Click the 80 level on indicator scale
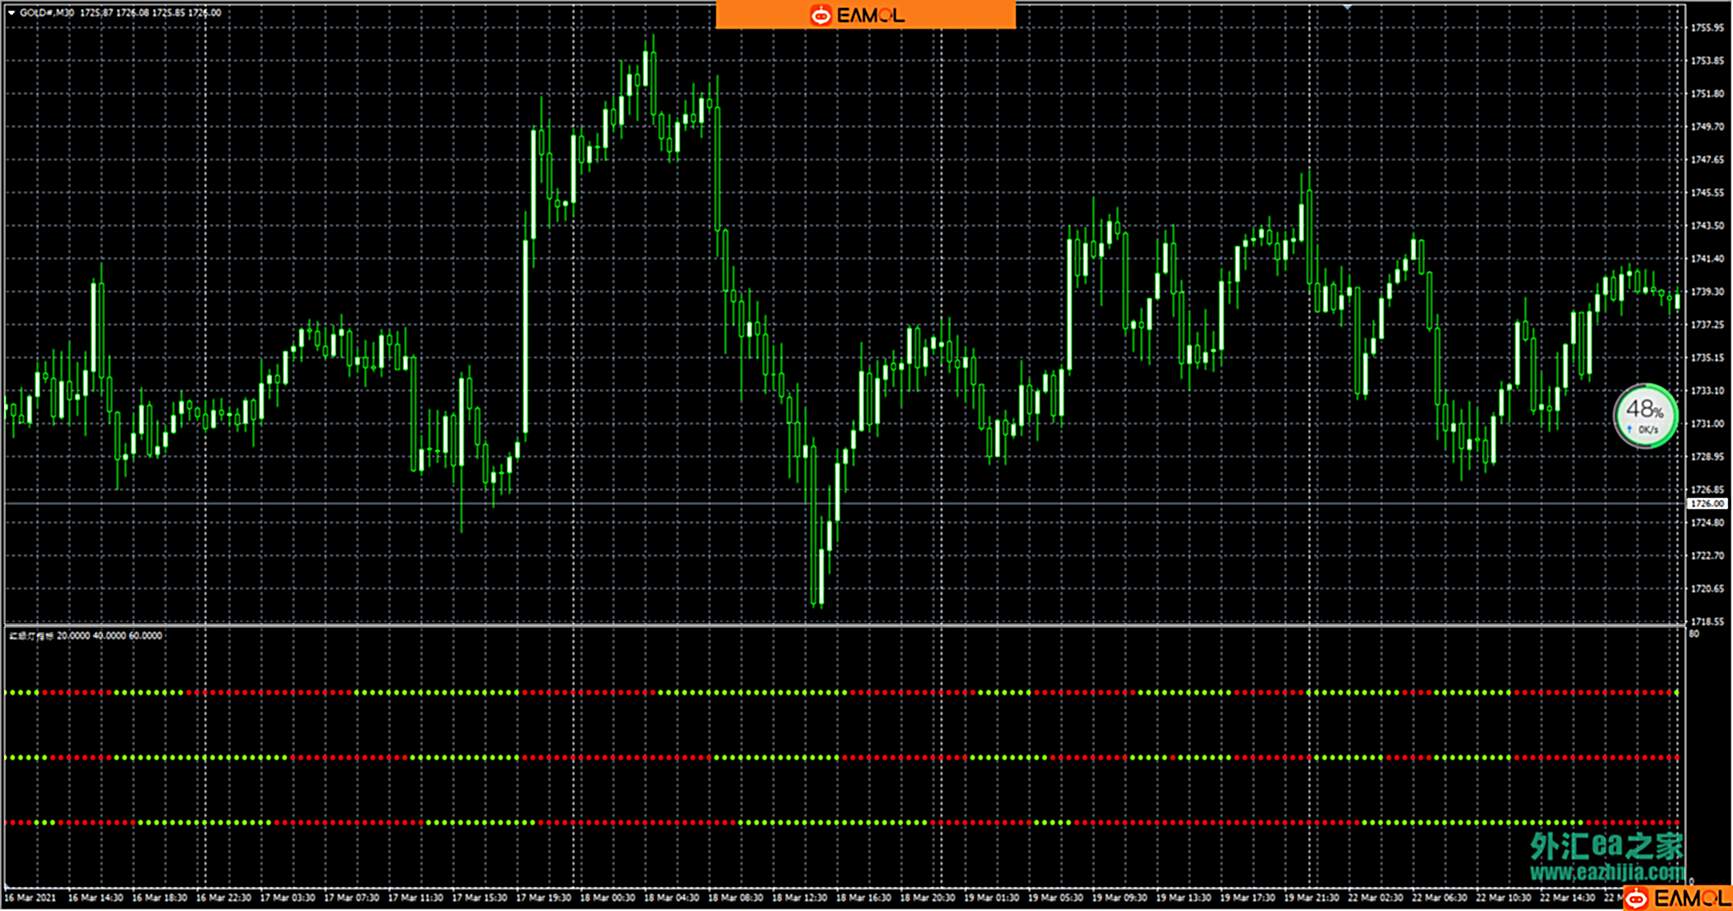1733x911 pixels. pyautogui.click(x=1694, y=634)
